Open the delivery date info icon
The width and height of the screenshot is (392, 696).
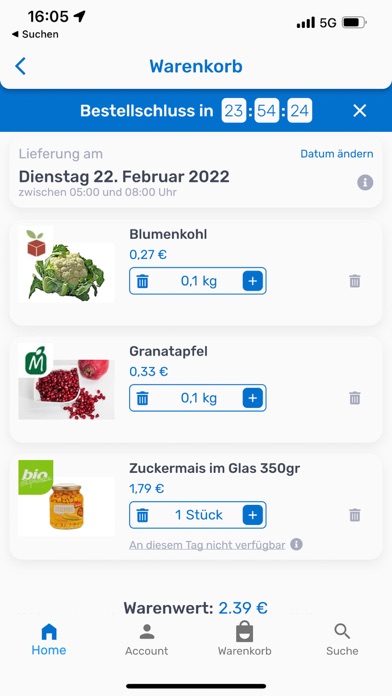(x=365, y=182)
